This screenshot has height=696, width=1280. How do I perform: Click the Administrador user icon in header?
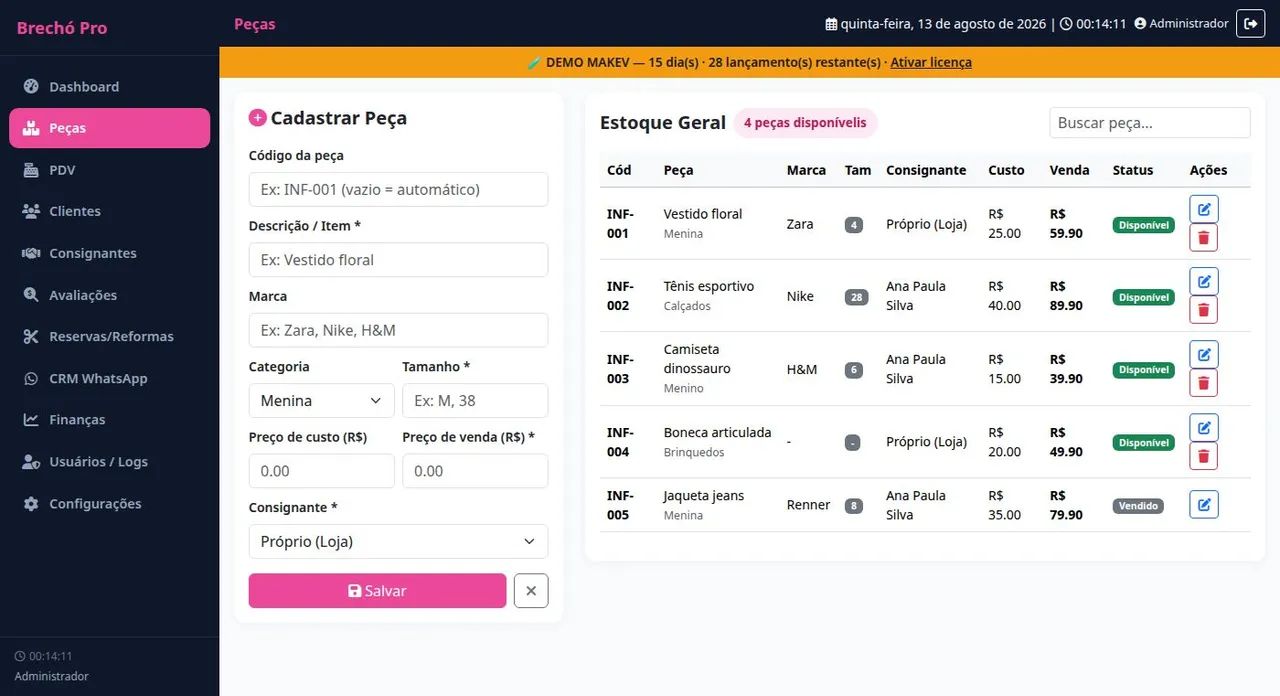1140,23
